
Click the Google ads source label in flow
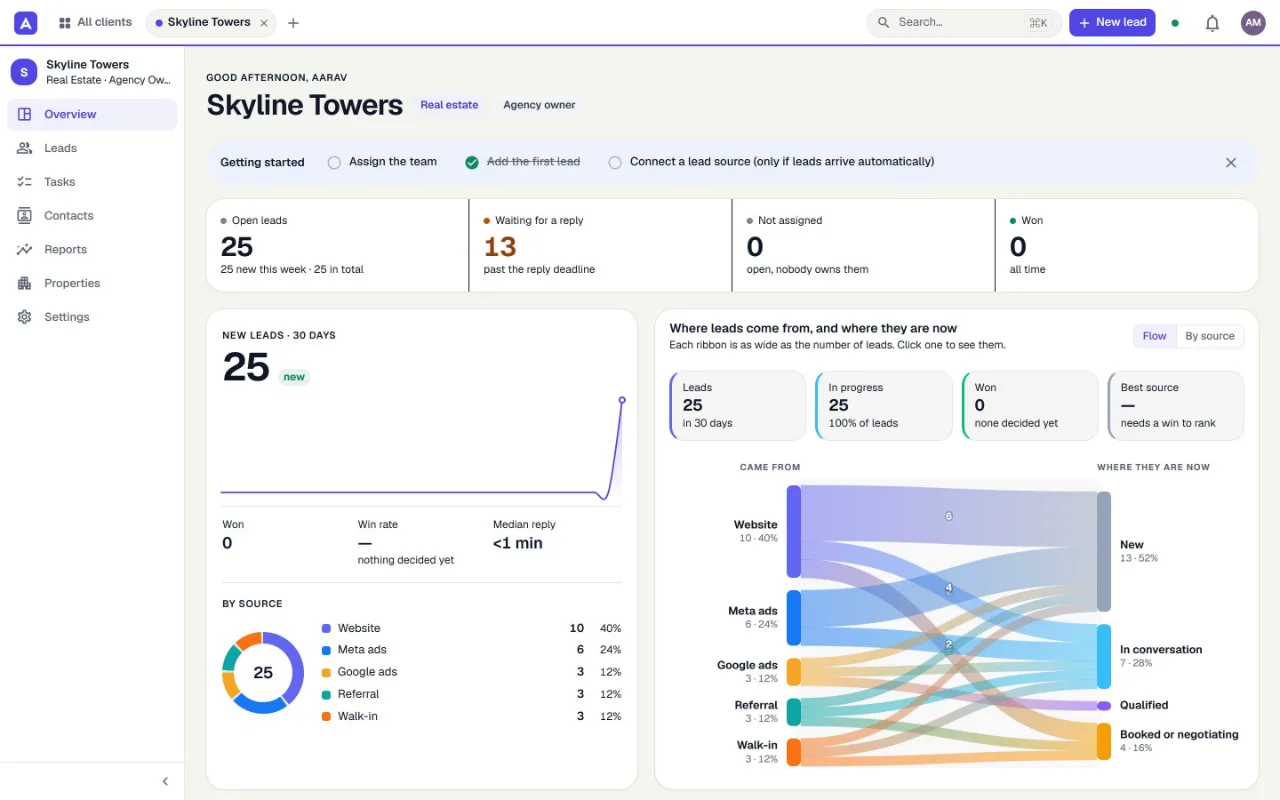click(747, 665)
